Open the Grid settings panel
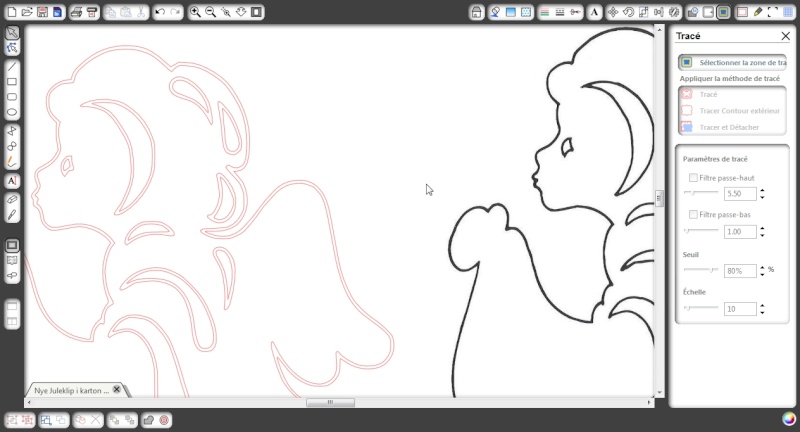 click(x=788, y=12)
